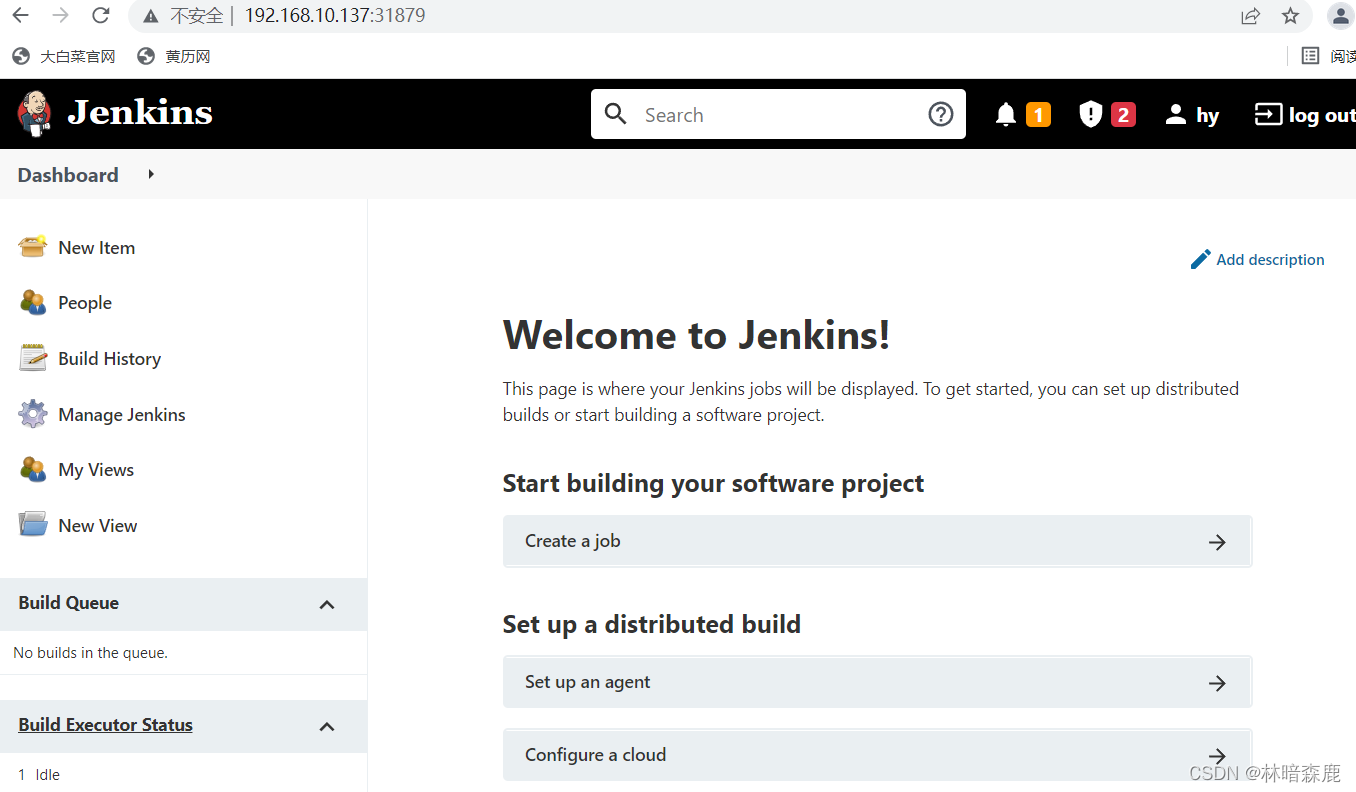Click the Search input box
The image size is (1356, 792).
click(x=778, y=114)
